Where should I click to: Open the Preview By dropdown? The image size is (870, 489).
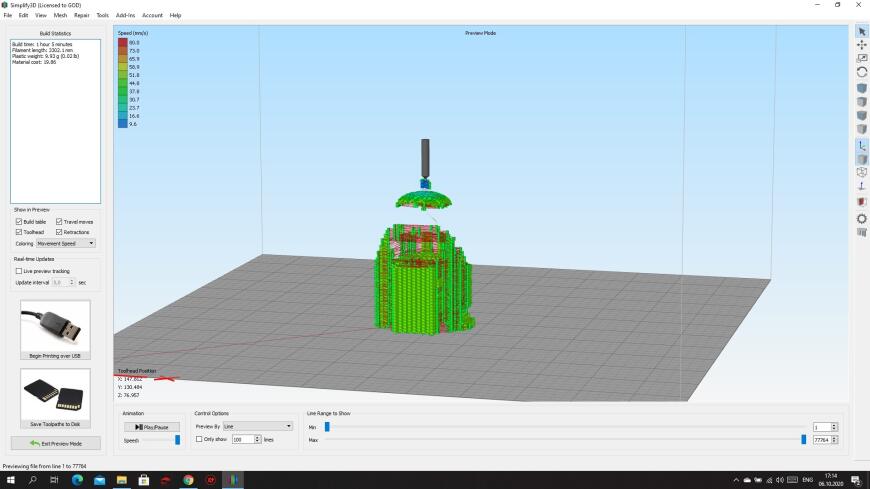point(257,426)
